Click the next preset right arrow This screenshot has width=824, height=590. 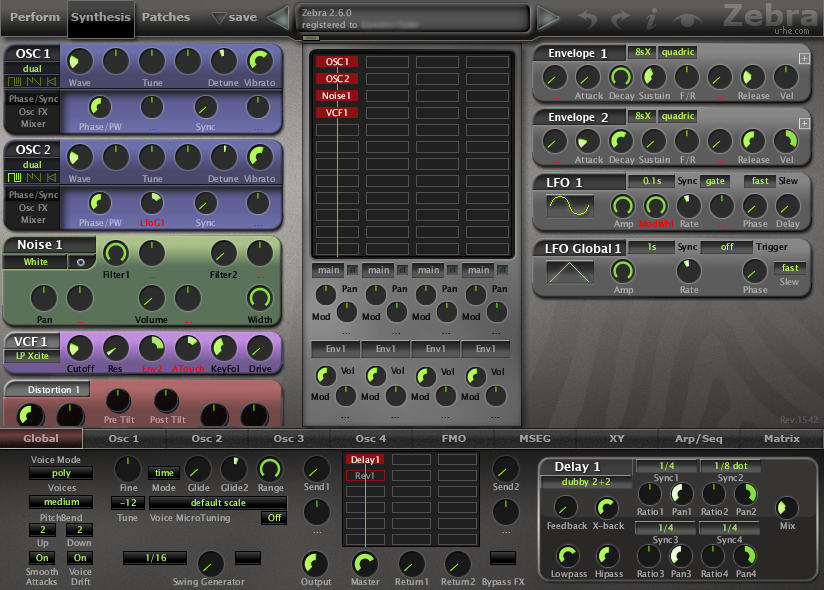tap(547, 18)
